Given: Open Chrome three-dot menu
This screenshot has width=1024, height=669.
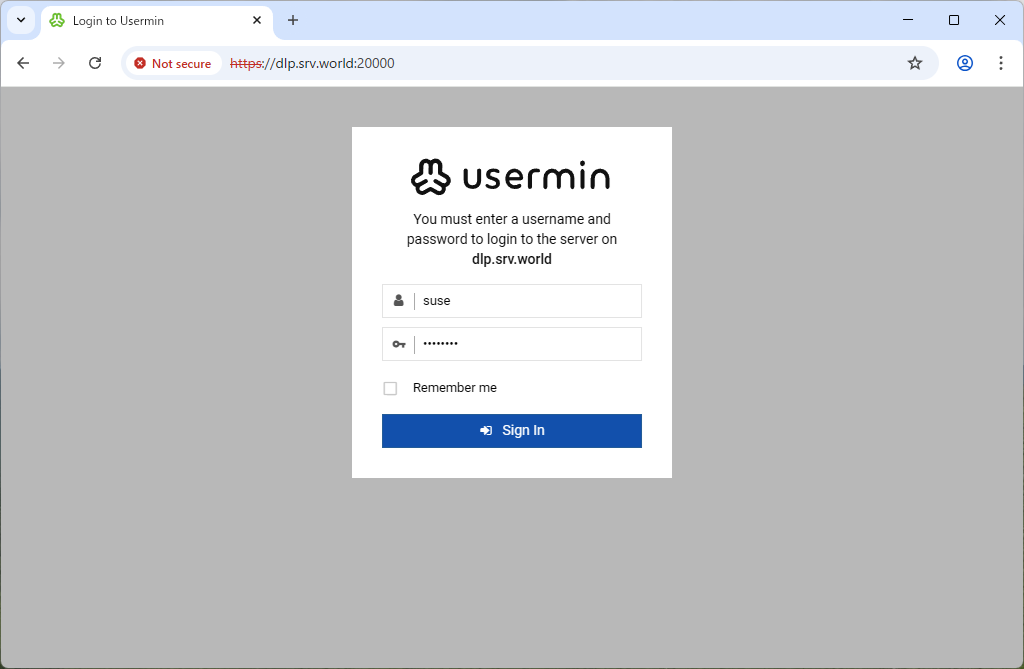Looking at the screenshot, I should 1000,63.
